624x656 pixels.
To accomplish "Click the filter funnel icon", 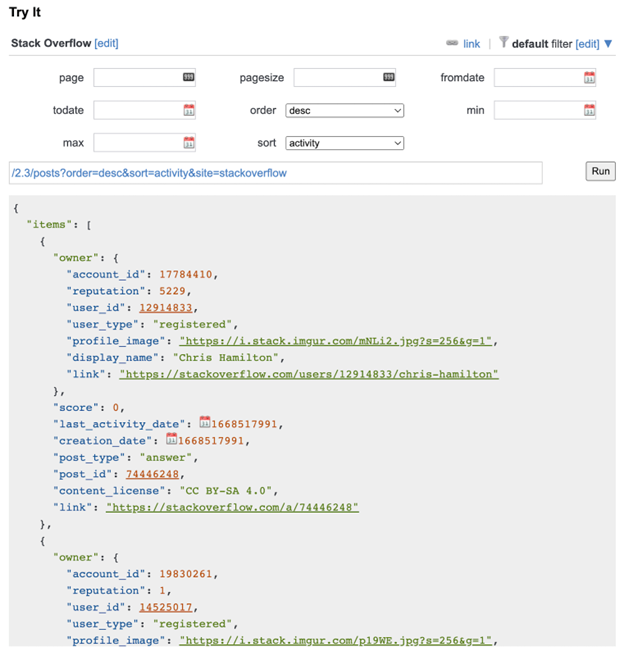I will 504,43.
